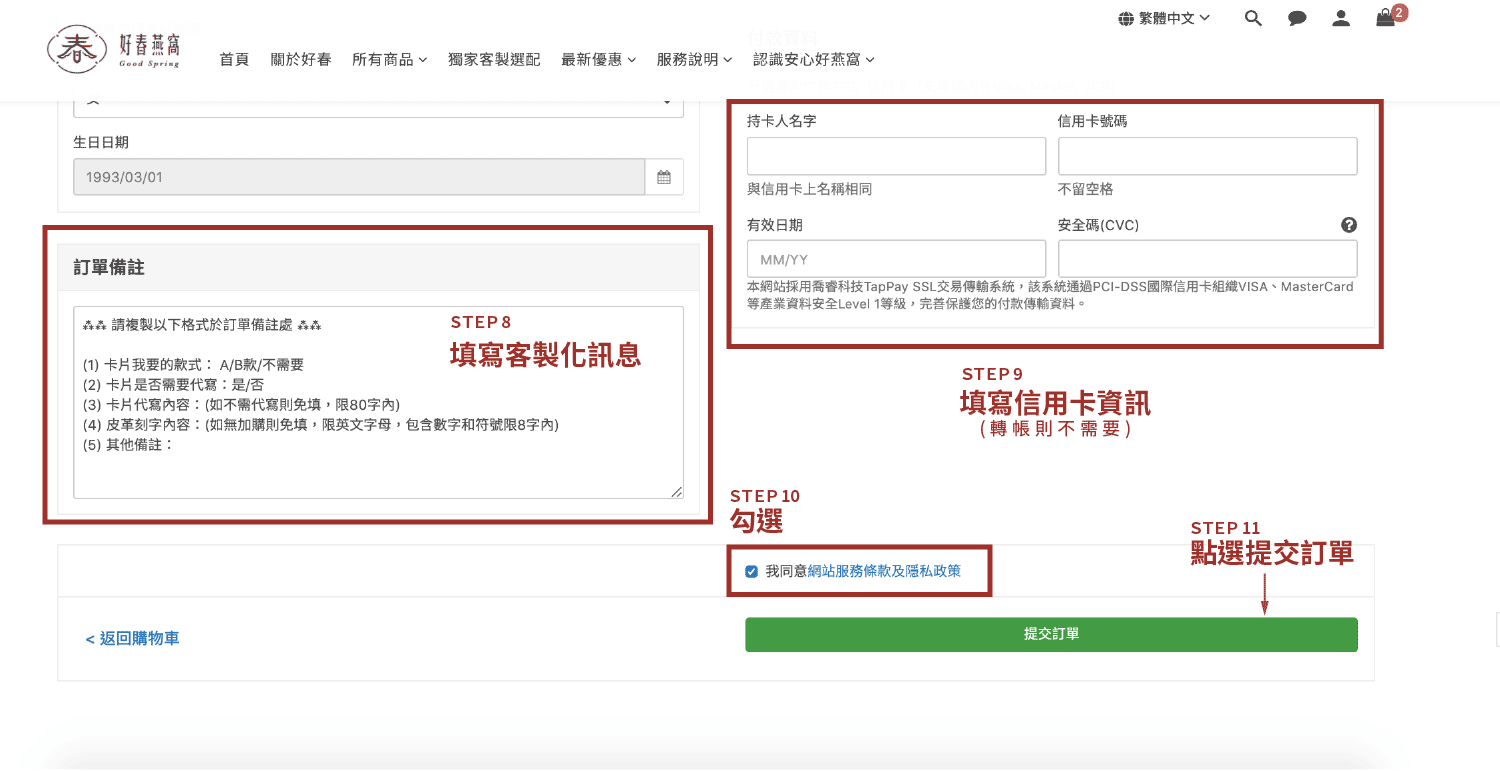The image size is (1500, 771).
Task: Expand the 所有商品 dropdown menu
Action: pyautogui.click(x=390, y=59)
